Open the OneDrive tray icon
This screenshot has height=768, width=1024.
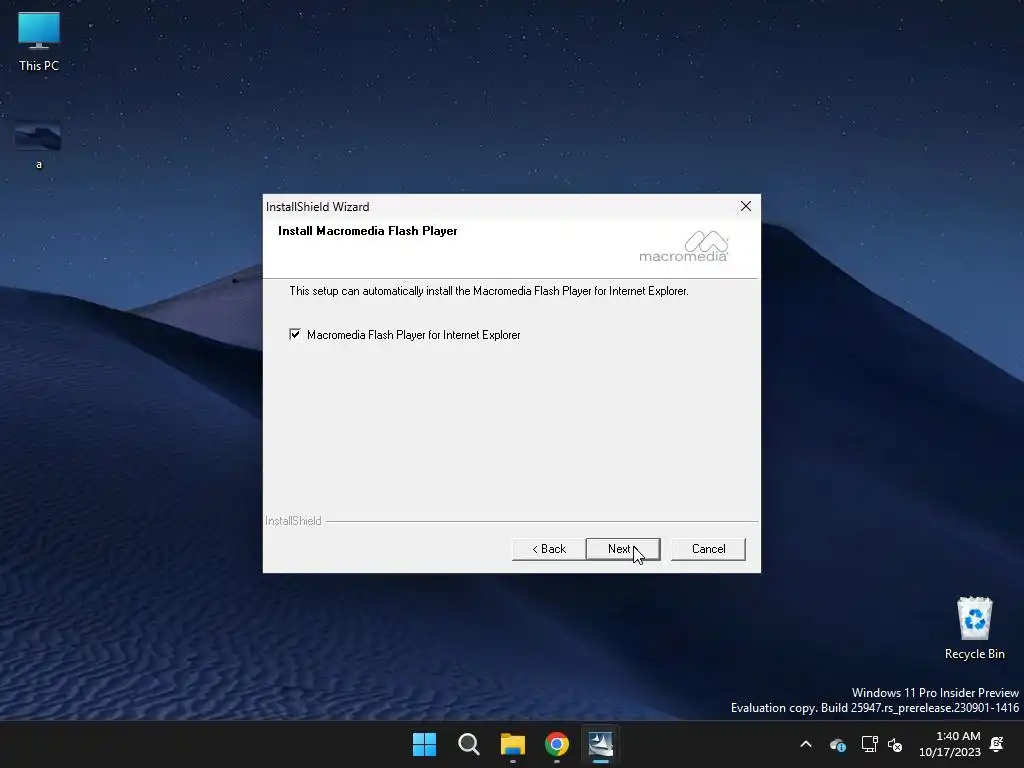[x=837, y=744]
